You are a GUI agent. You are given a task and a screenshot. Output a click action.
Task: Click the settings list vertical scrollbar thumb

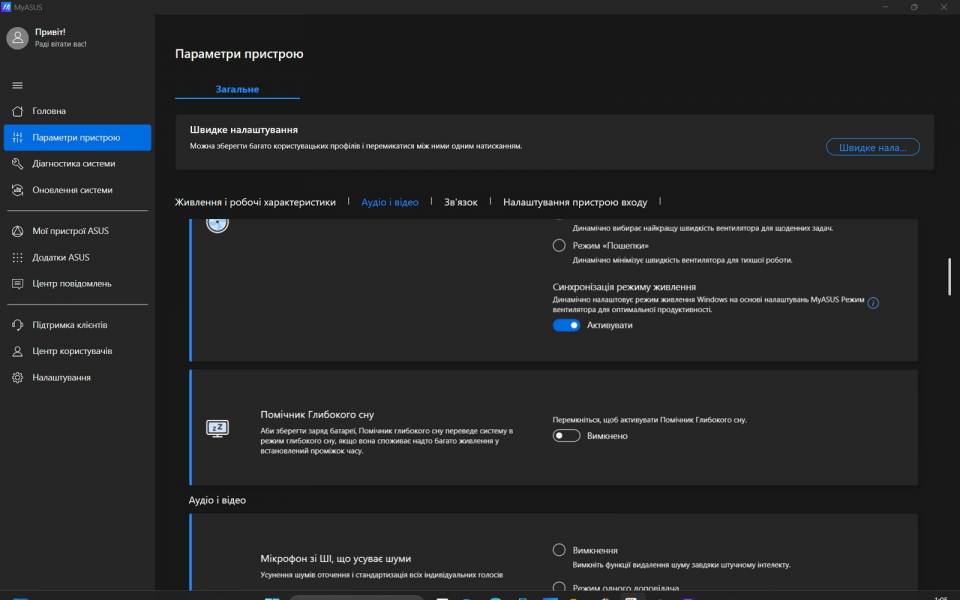[x=950, y=277]
